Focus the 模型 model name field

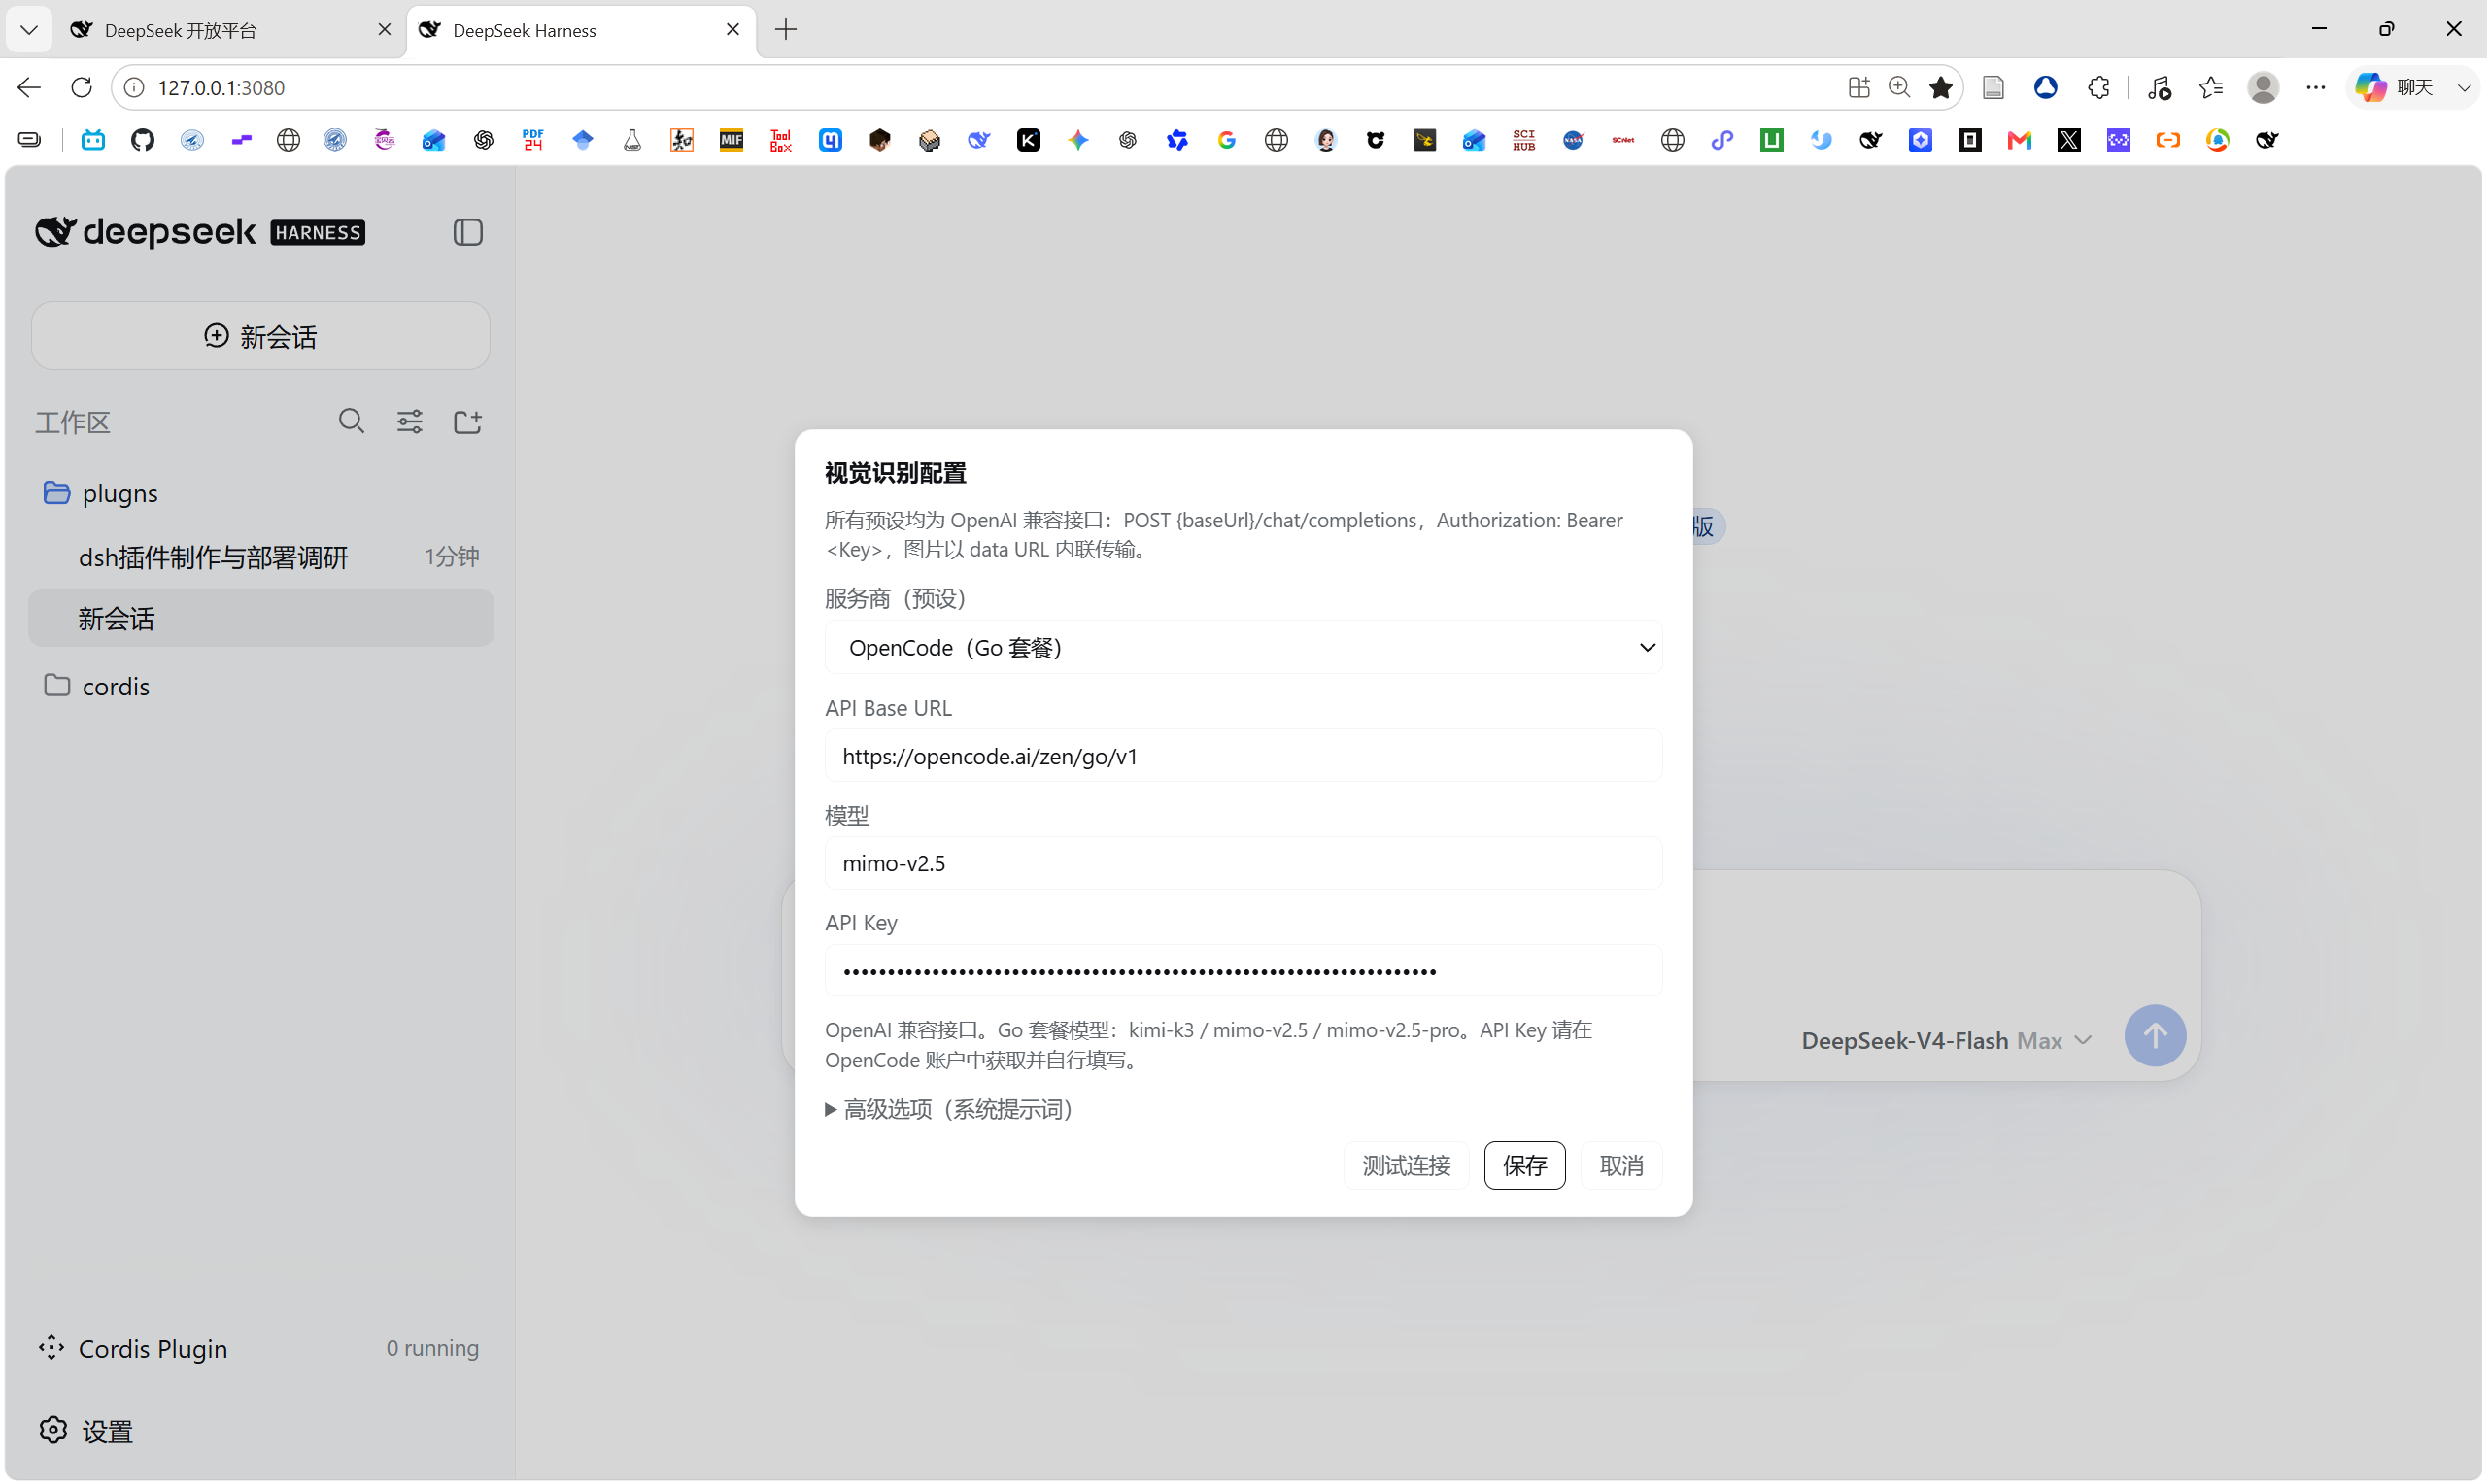coord(1243,863)
